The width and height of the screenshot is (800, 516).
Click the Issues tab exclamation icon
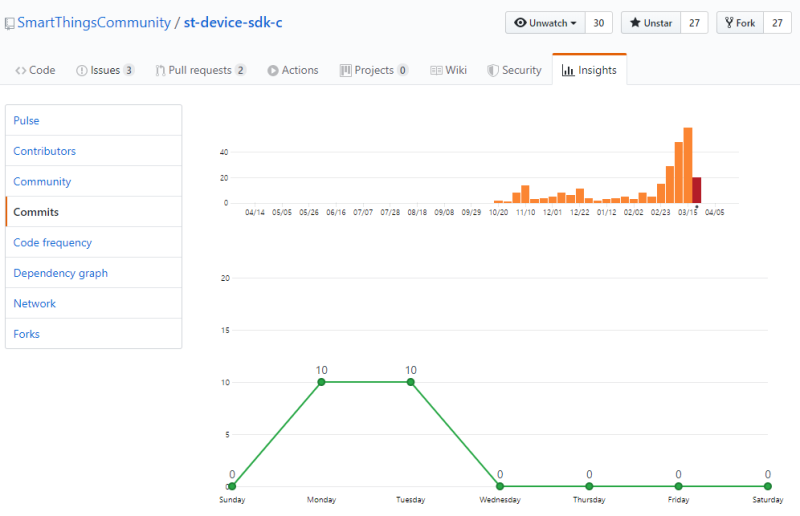[82, 70]
